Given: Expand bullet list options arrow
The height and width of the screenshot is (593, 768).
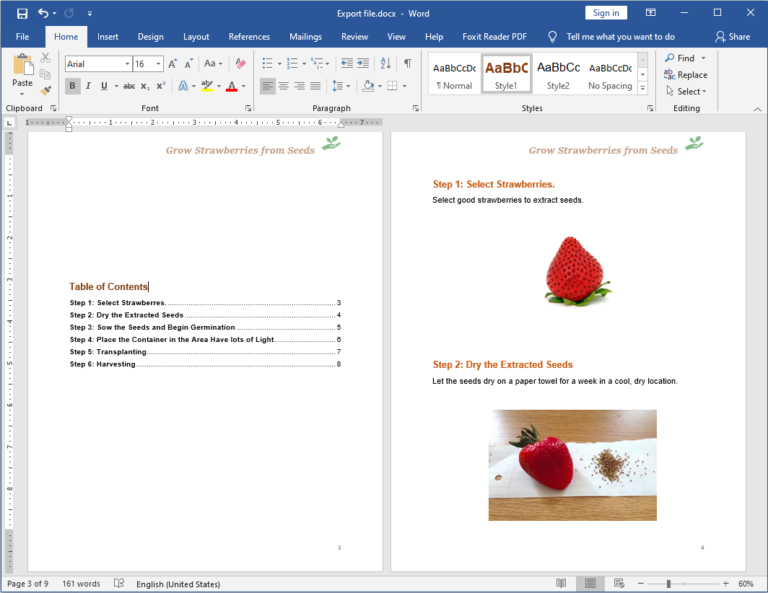Looking at the screenshot, I should tap(279, 64).
